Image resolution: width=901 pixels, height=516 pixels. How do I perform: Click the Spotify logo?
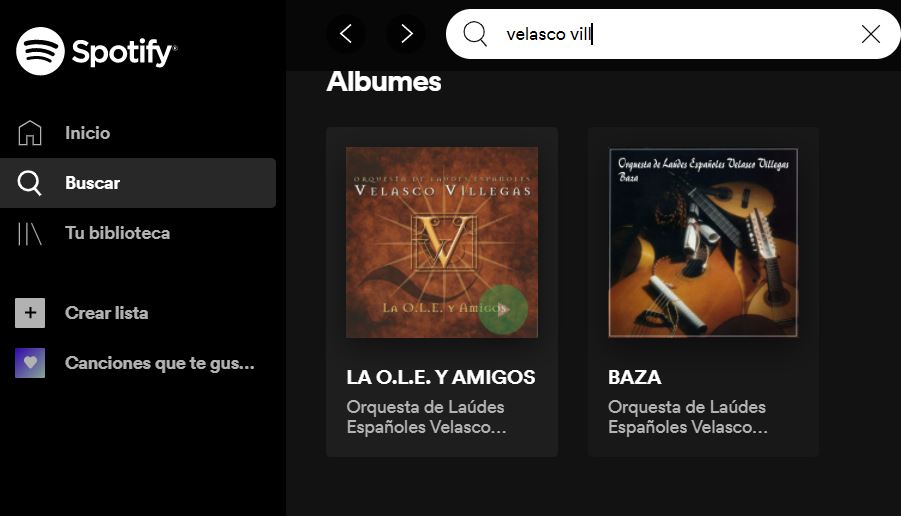97,51
